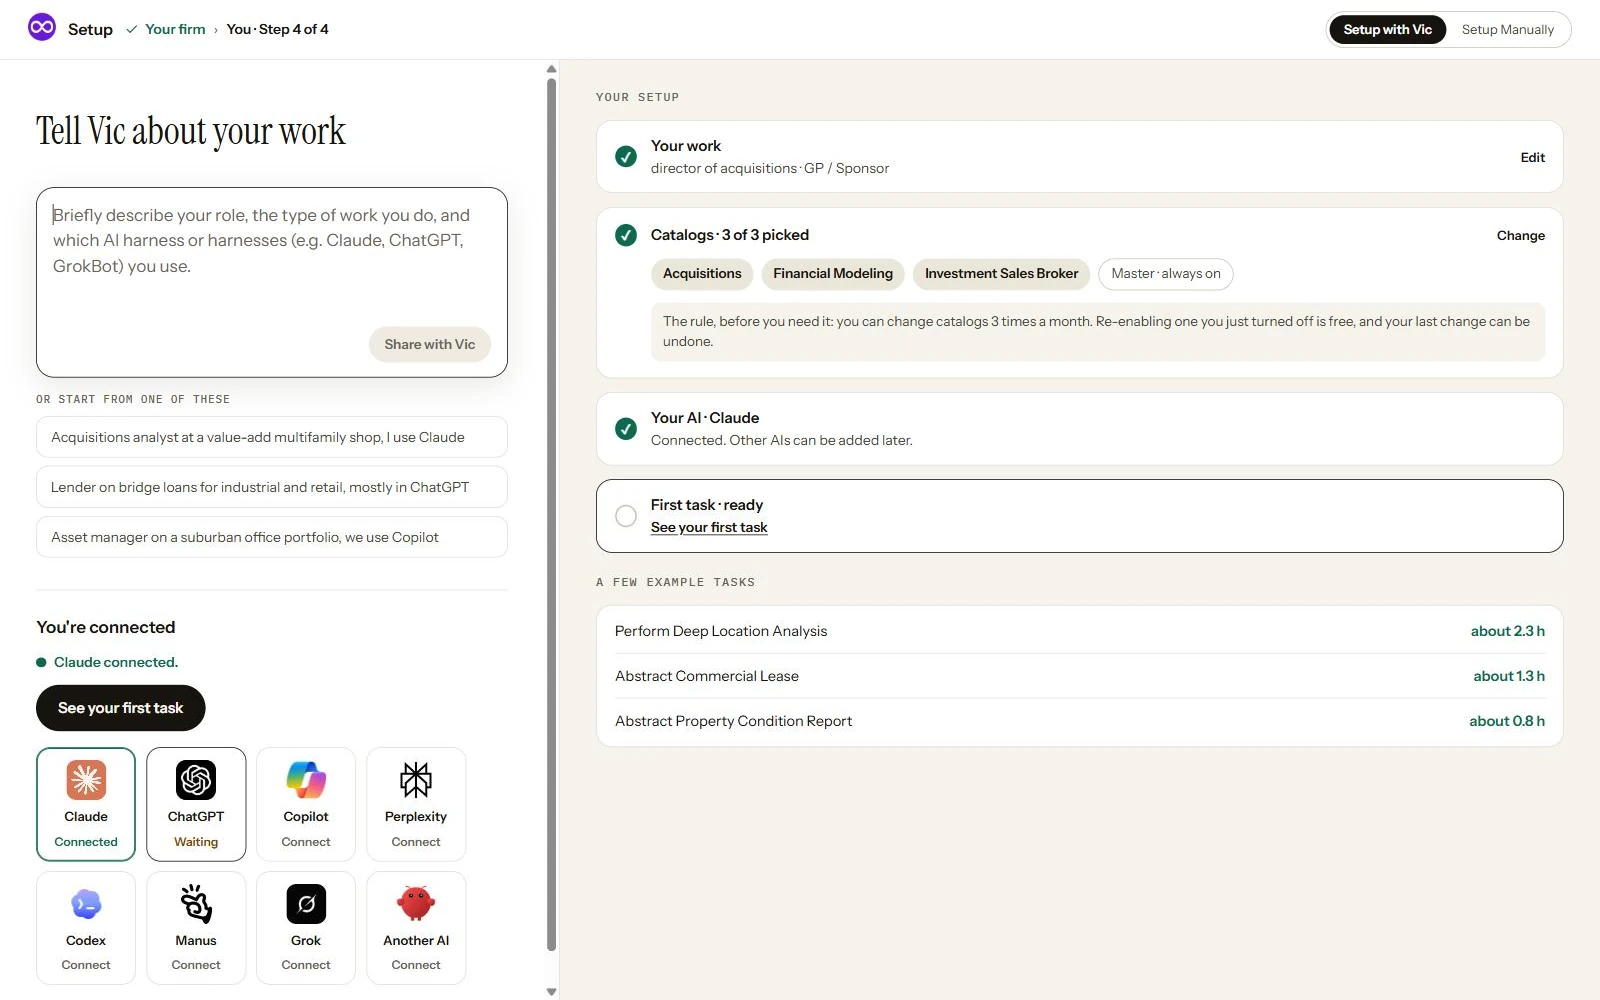Image resolution: width=1600 pixels, height=1000 pixels.
Task: Click Change on the Catalogs card
Action: 1520,235
